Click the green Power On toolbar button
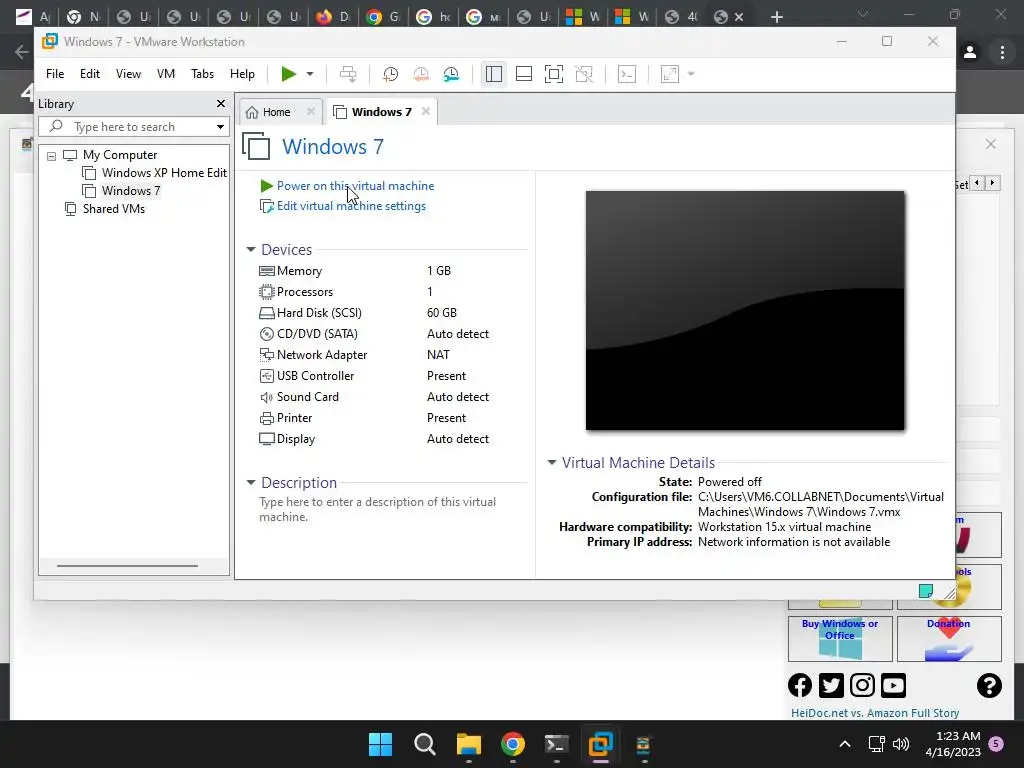 point(288,74)
